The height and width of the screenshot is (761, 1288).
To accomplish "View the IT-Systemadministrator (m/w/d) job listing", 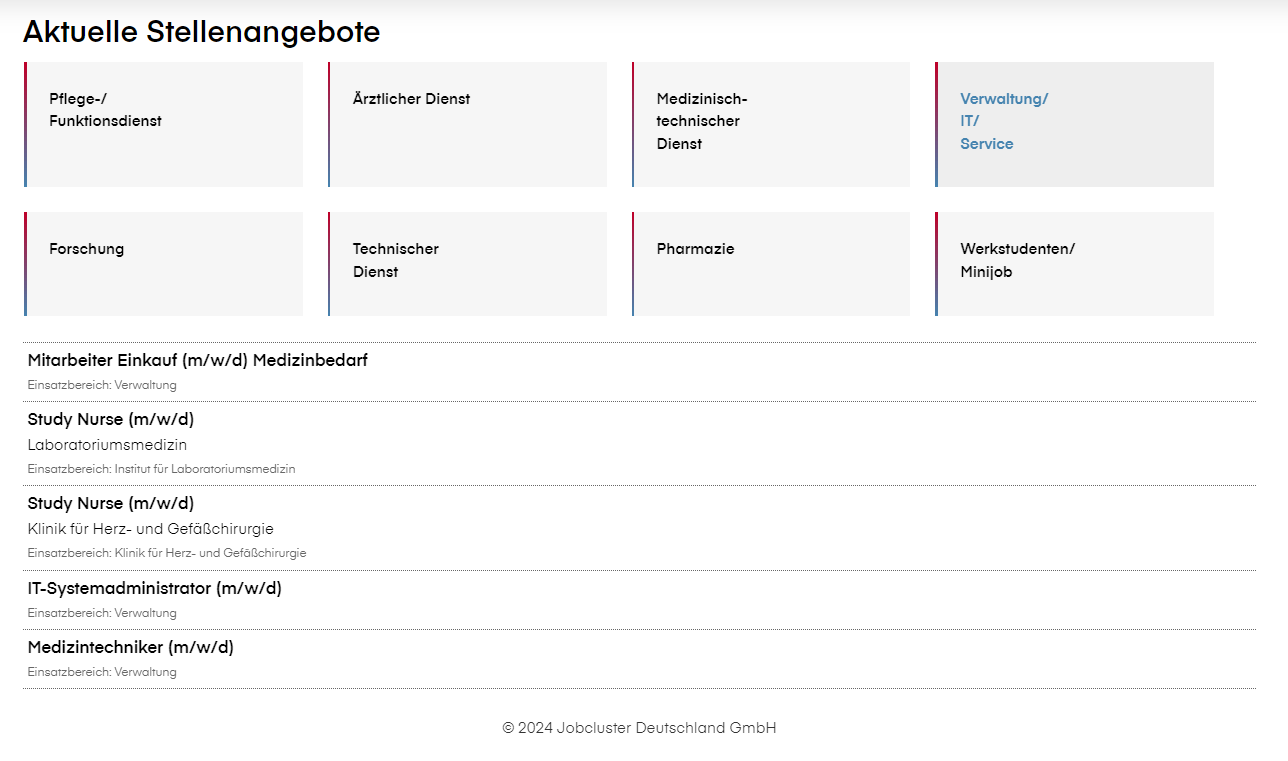I will click(155, 588).
